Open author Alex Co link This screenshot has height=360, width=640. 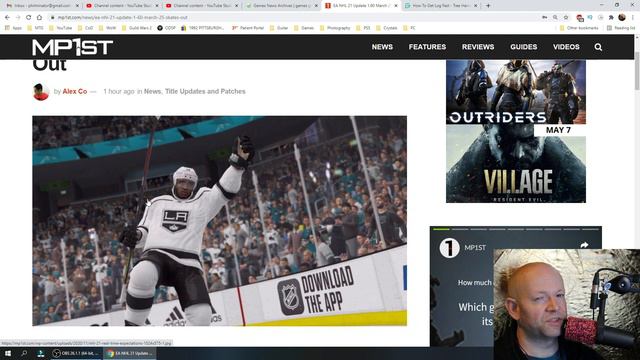(75, 91)
